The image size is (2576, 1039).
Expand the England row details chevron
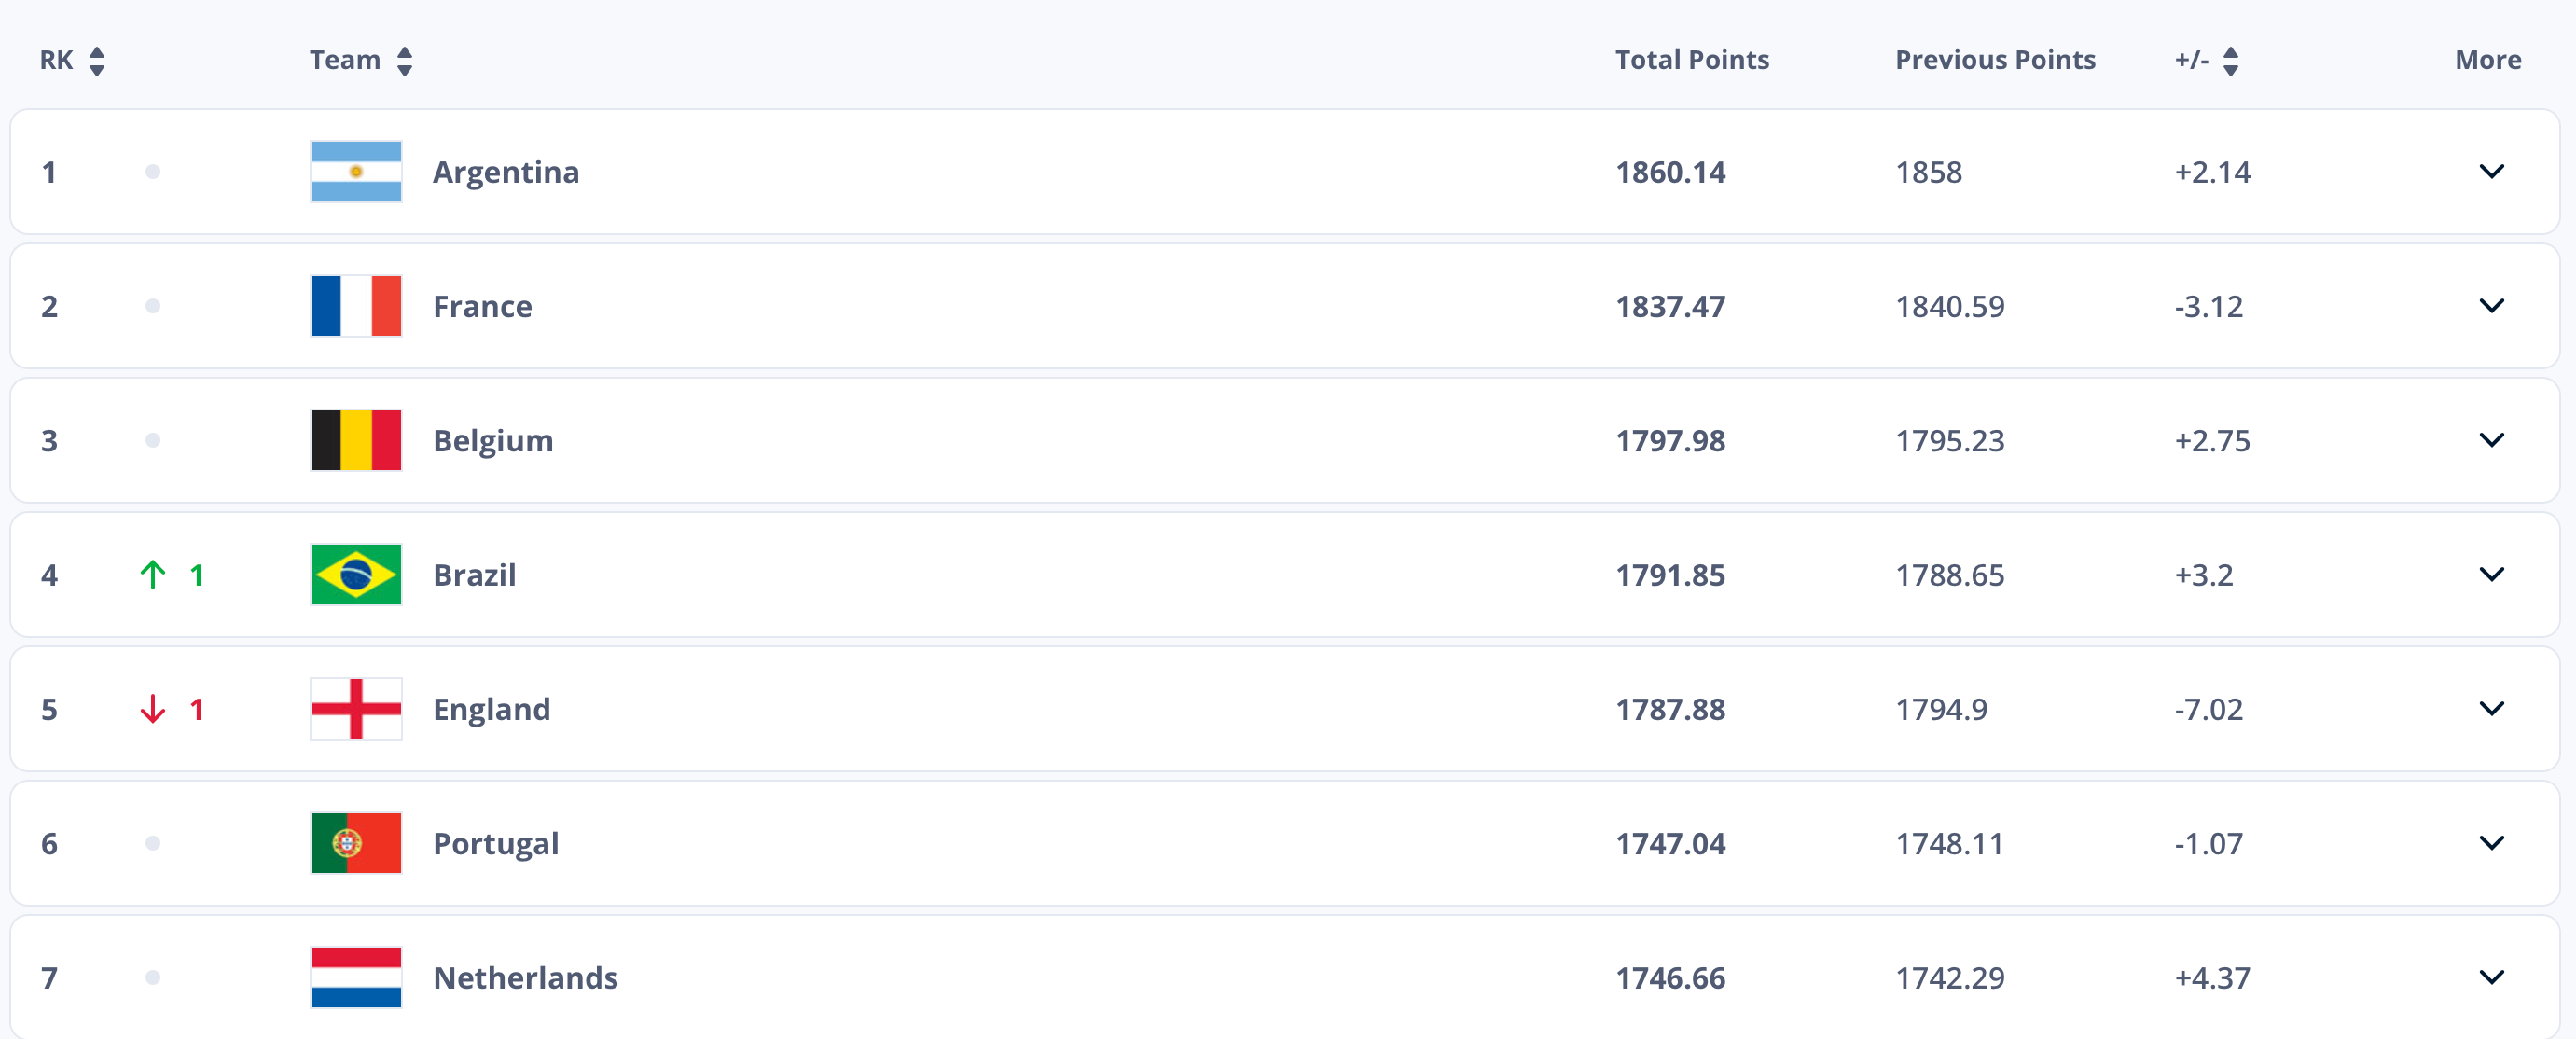(2491, 709)
